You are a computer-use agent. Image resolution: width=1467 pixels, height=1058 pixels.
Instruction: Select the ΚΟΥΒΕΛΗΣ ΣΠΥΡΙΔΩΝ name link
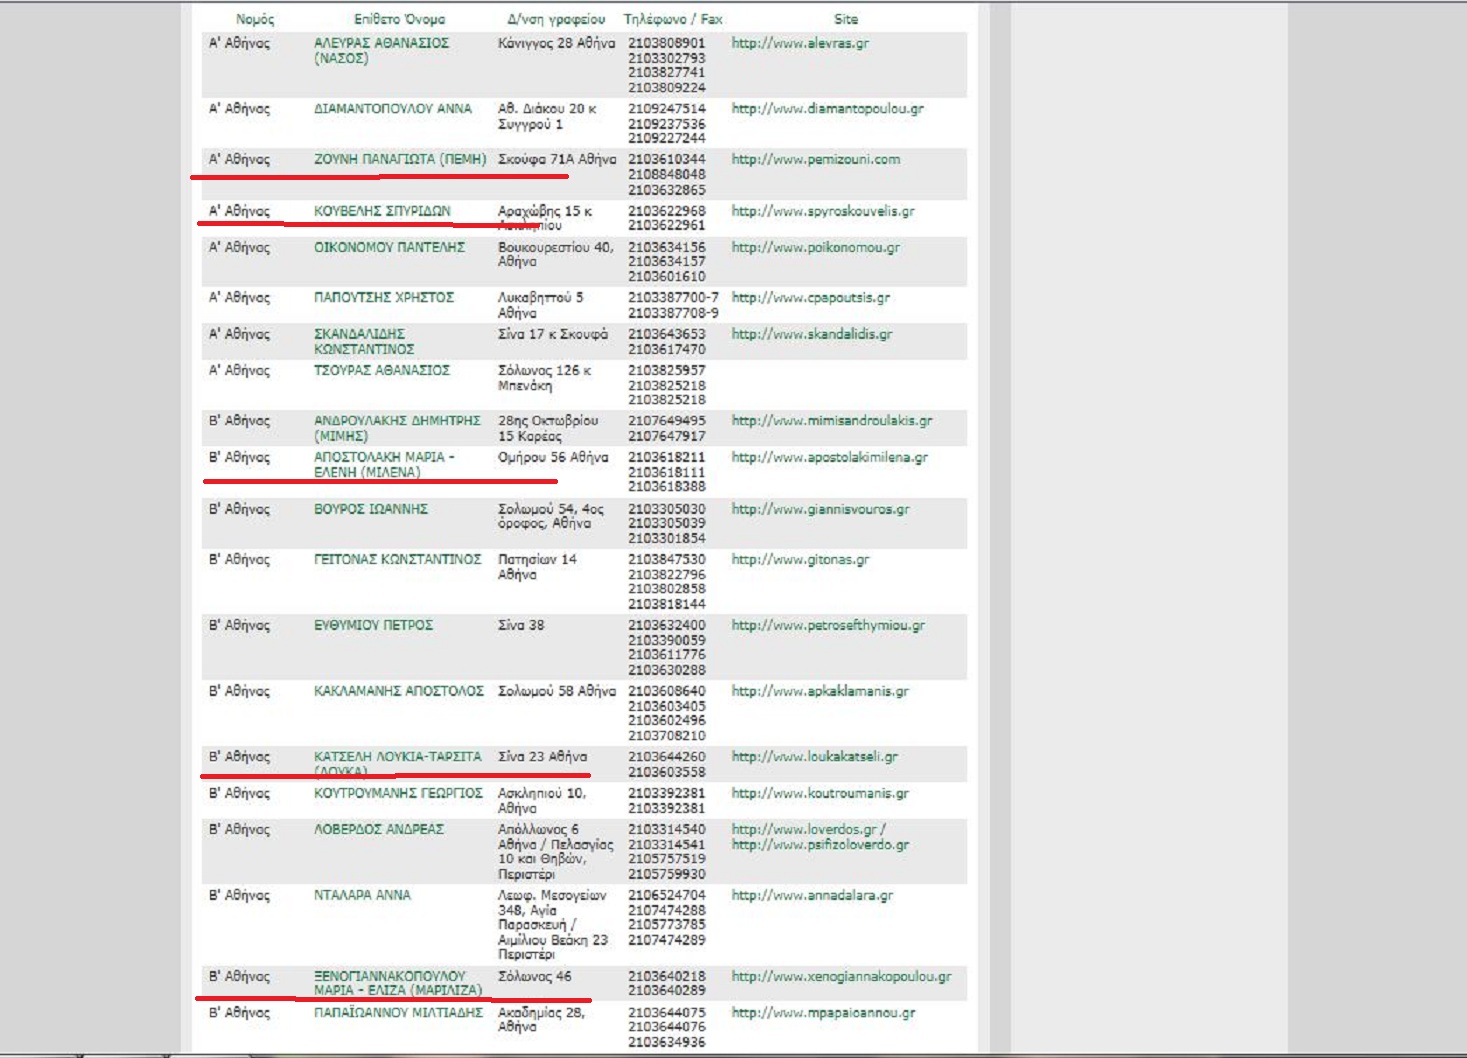pyautogui.click(x=382, y=211)
